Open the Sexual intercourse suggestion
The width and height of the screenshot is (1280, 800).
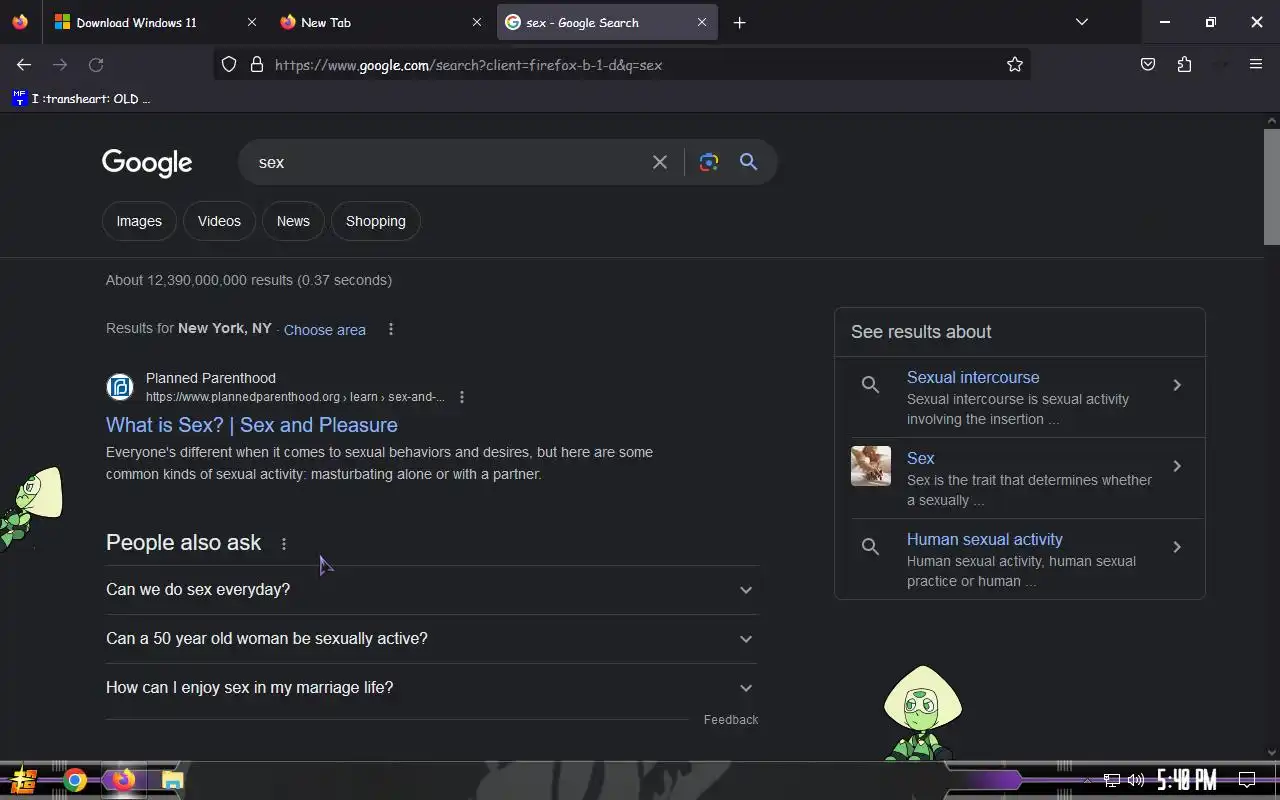(x=973, y=377)
